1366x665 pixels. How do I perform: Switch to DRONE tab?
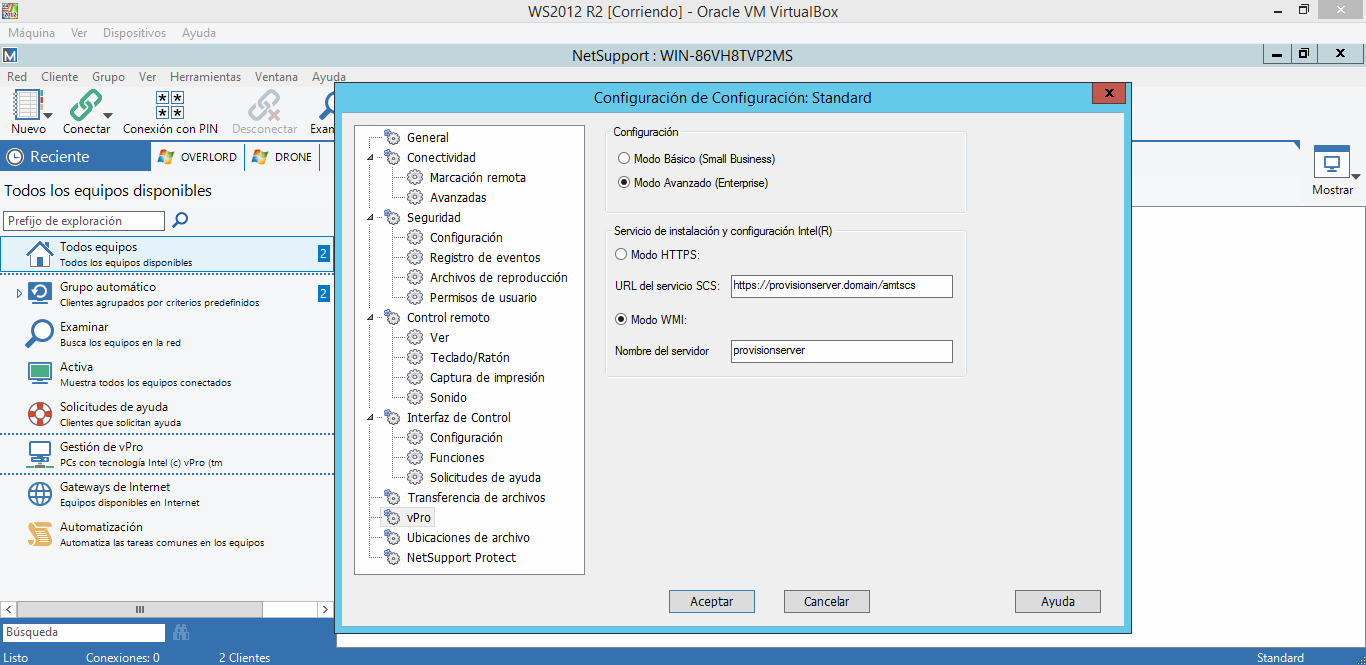point(282,157)
